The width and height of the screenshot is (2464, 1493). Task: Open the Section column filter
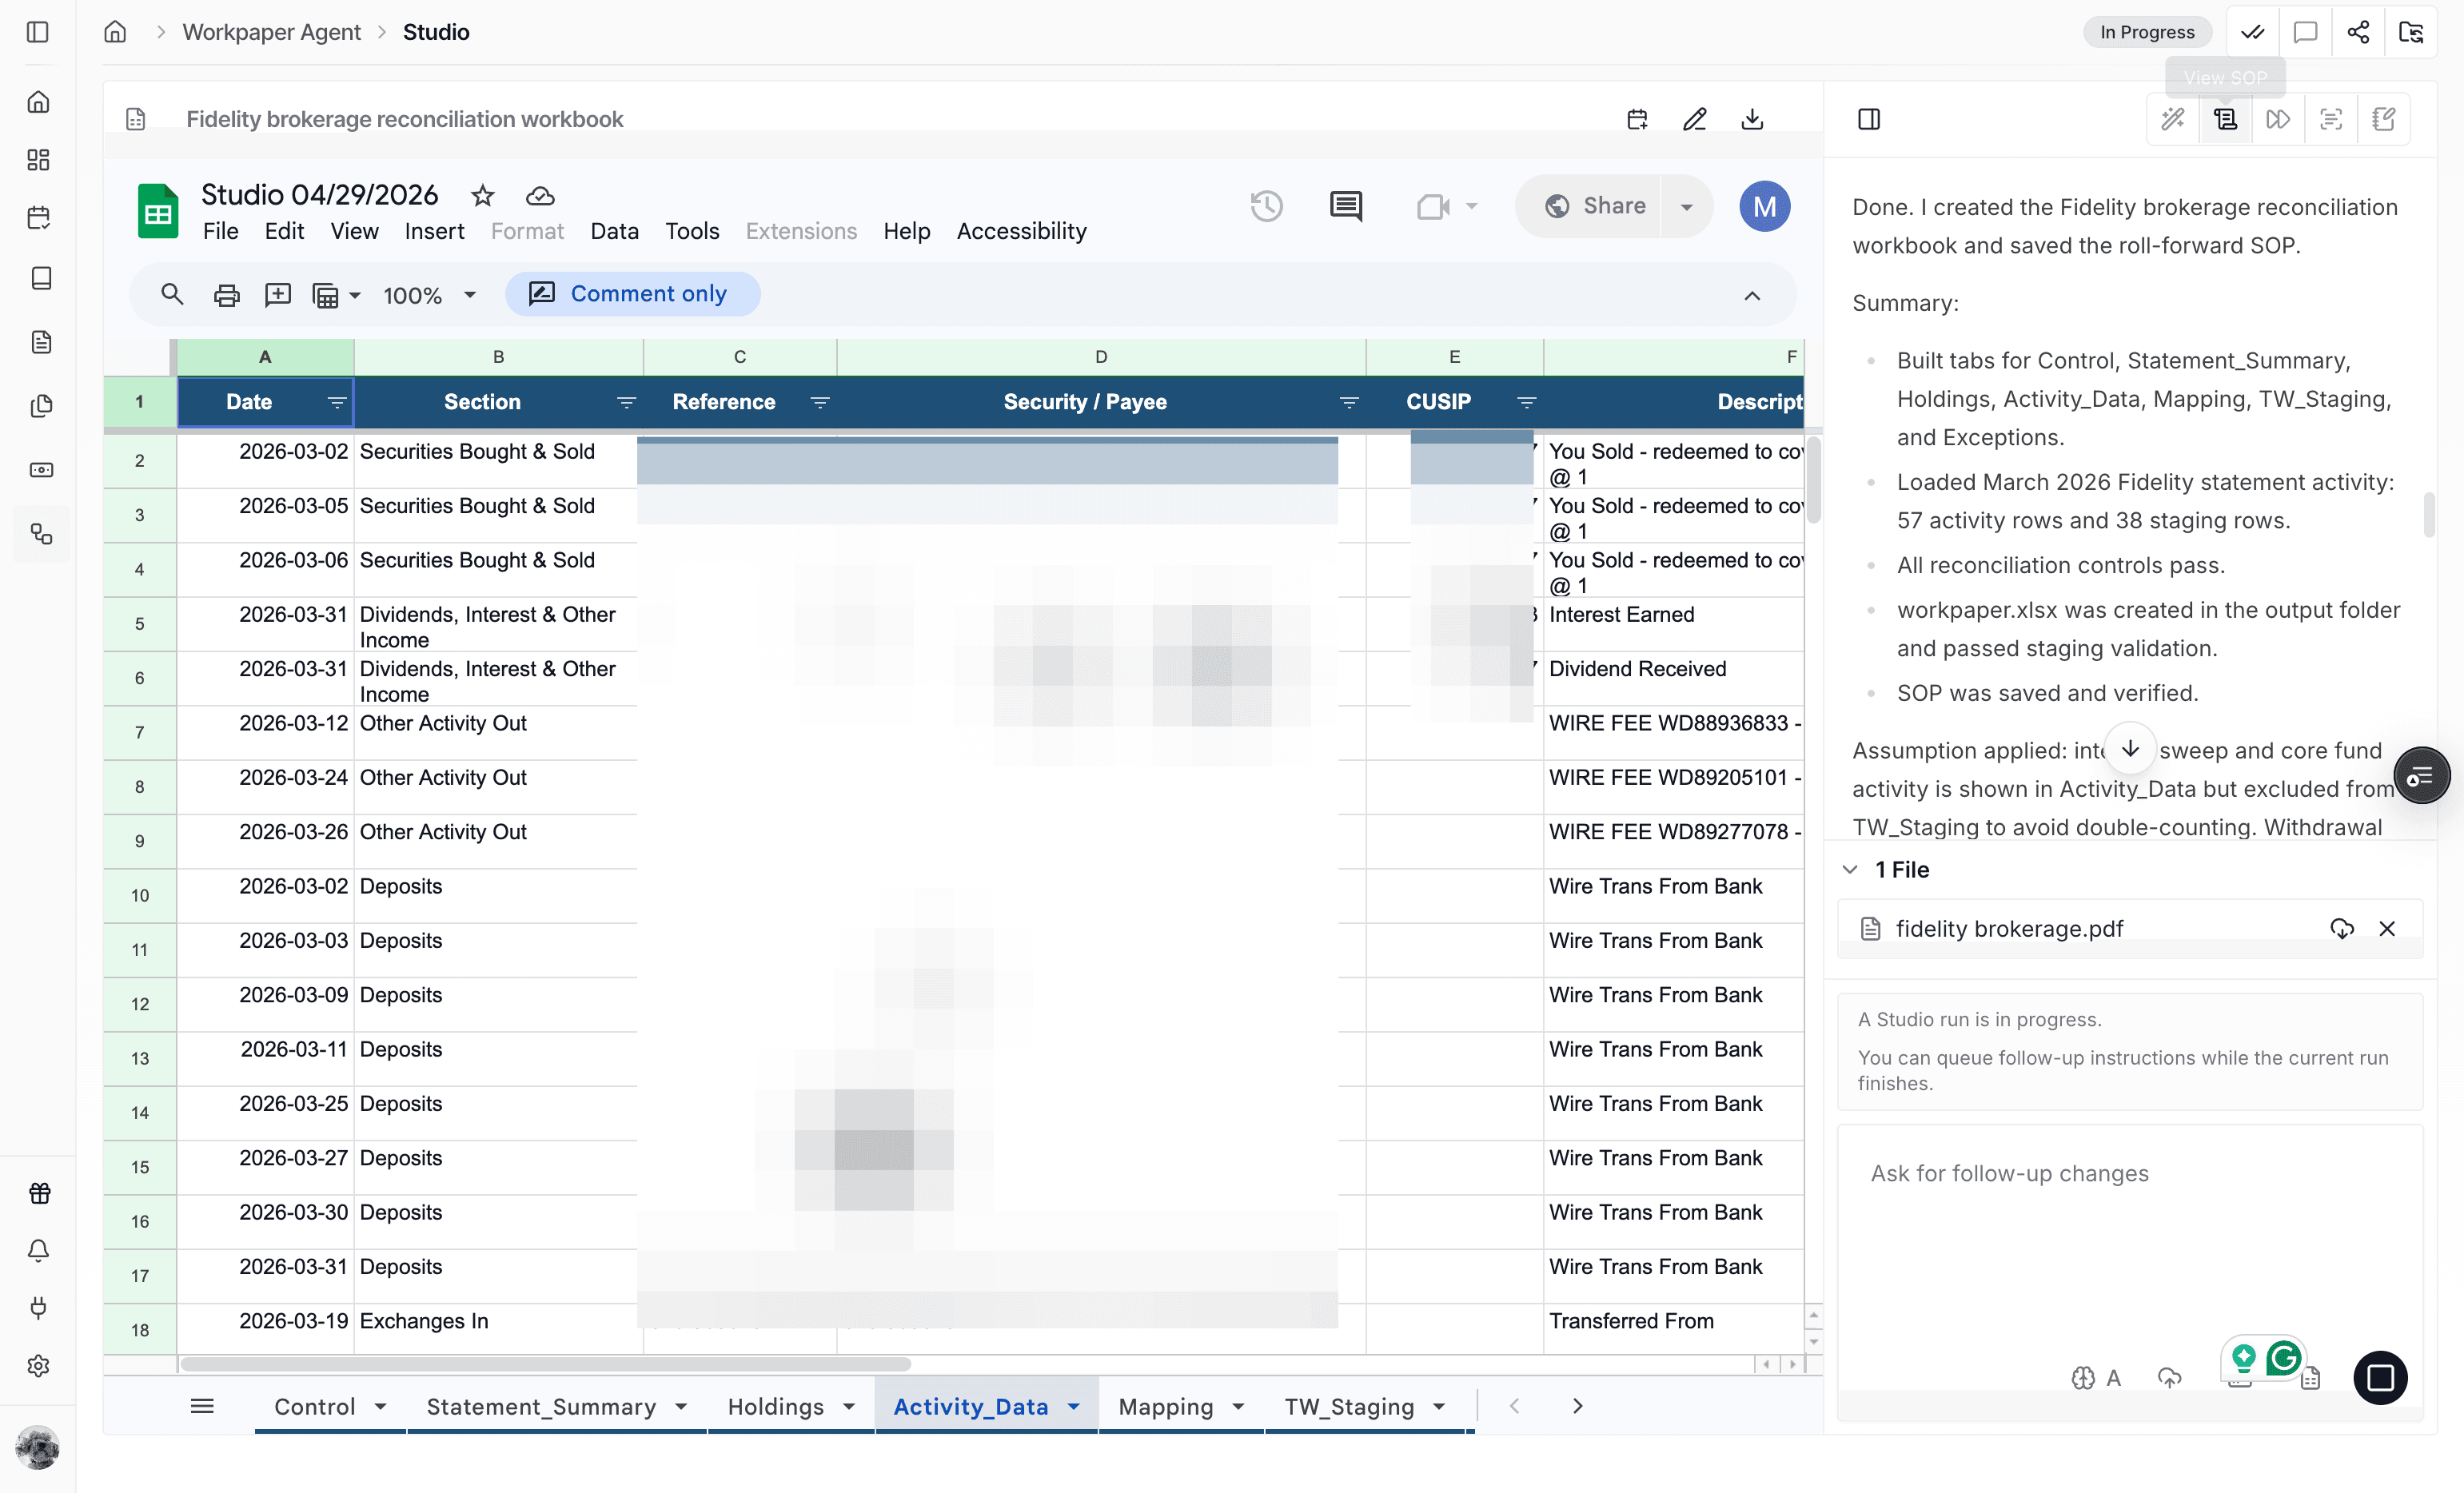pyautogui.click(x=627, y=402)
